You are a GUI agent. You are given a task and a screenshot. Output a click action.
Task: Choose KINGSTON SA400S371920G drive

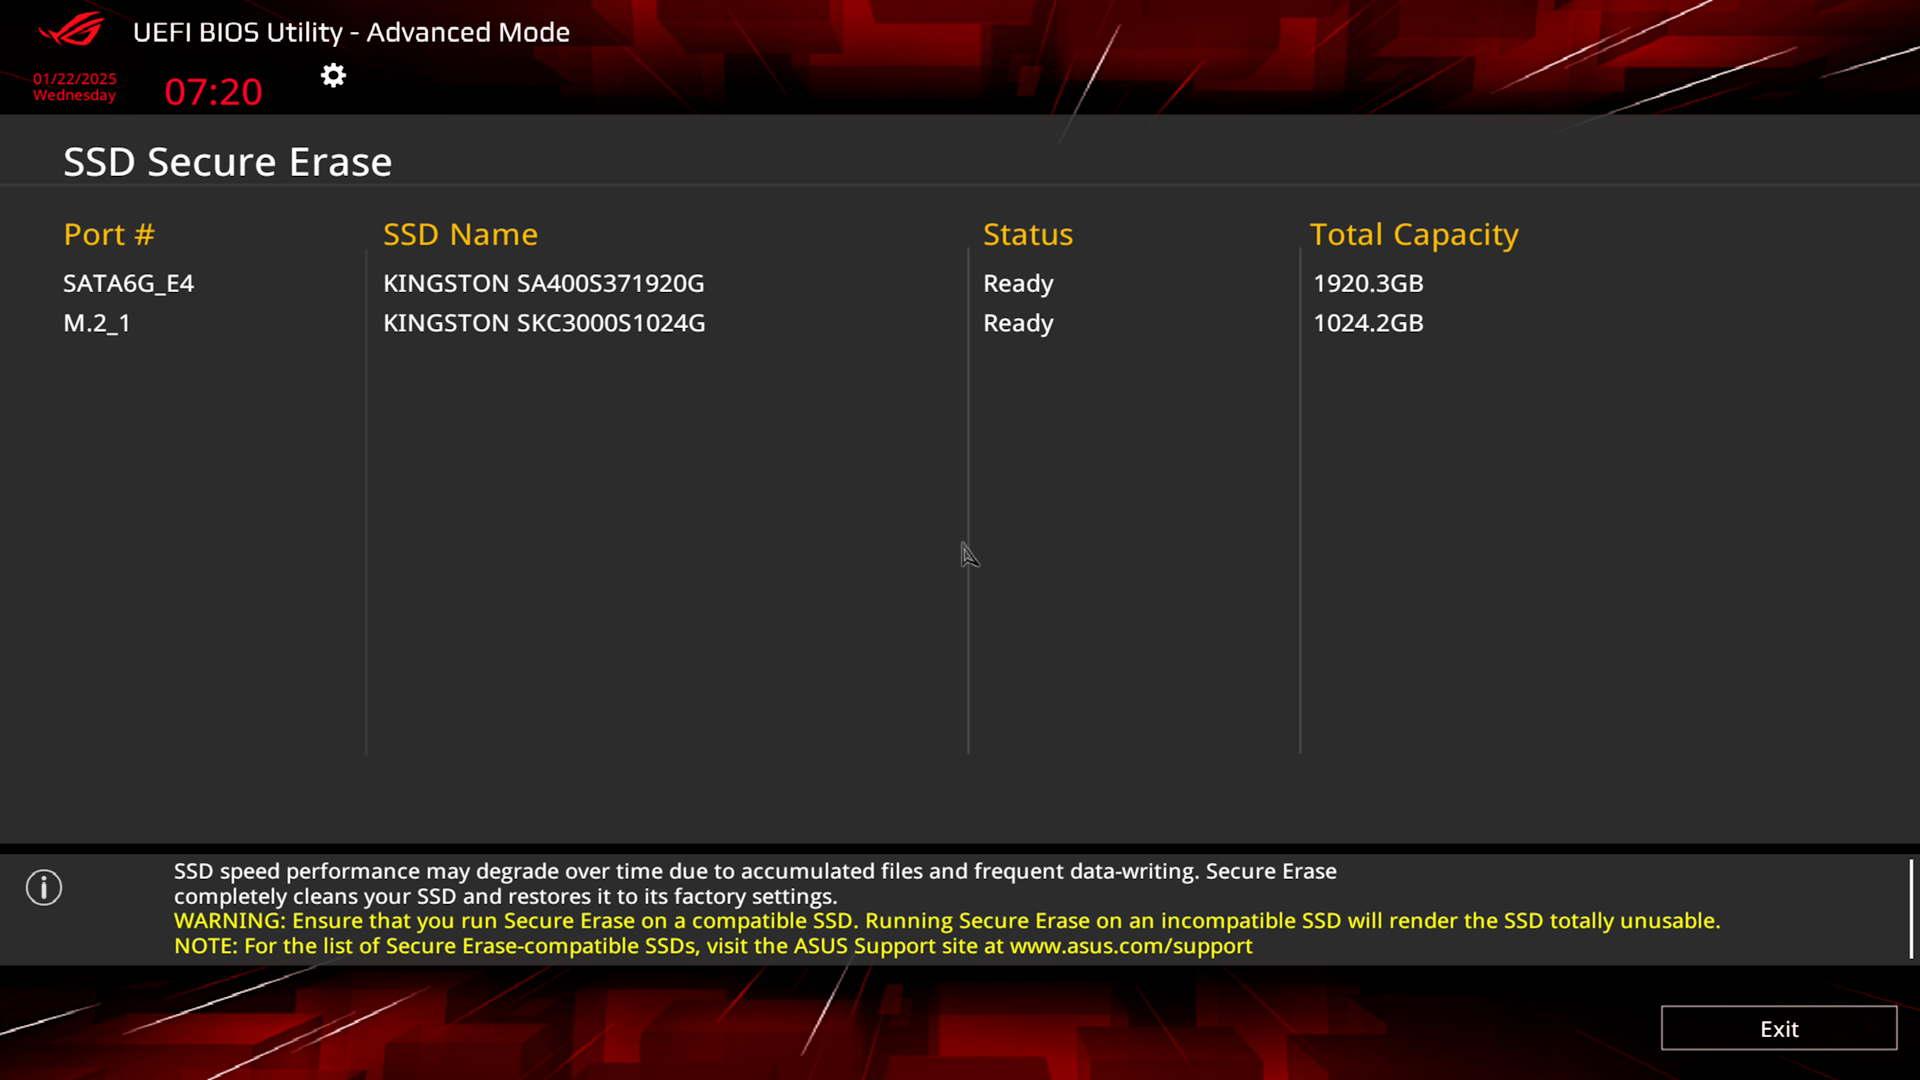coord(543,284)
